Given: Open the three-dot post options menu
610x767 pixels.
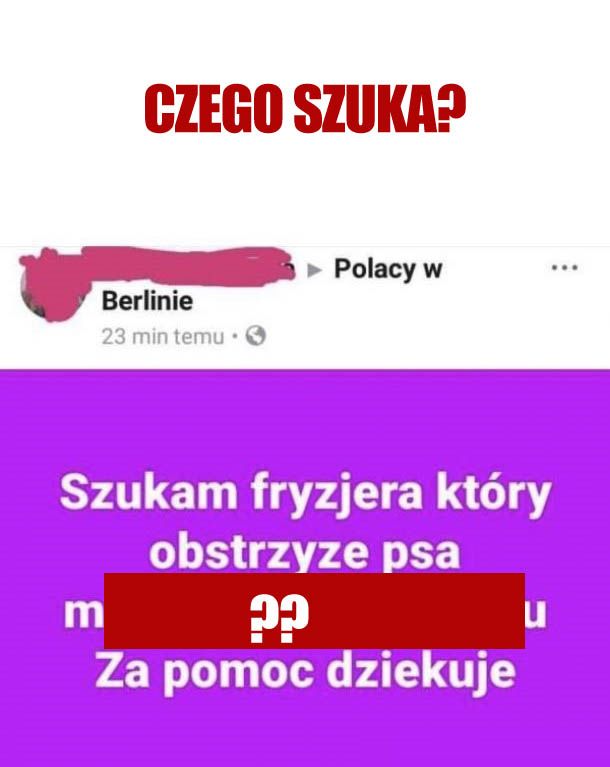Looking at the screenshot, I should coord(565,268).
